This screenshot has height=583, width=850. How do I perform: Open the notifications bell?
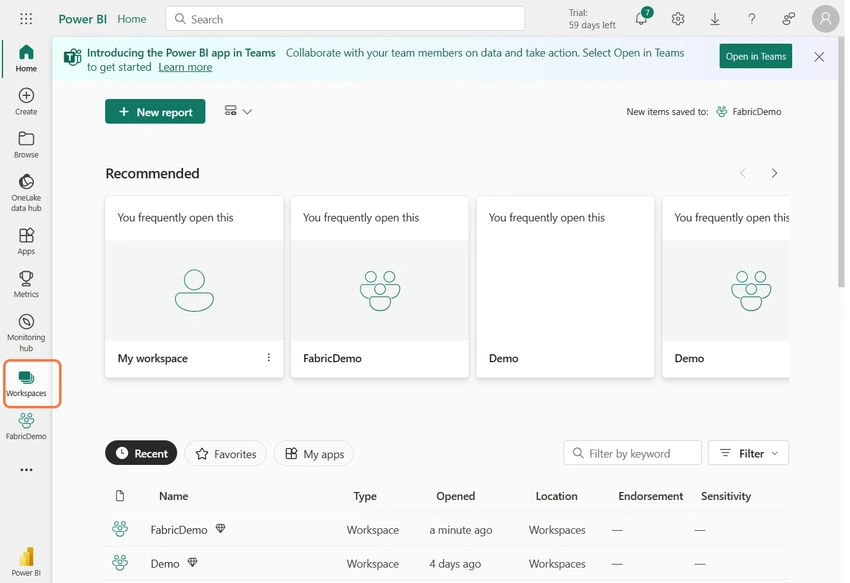click(641, 19)
